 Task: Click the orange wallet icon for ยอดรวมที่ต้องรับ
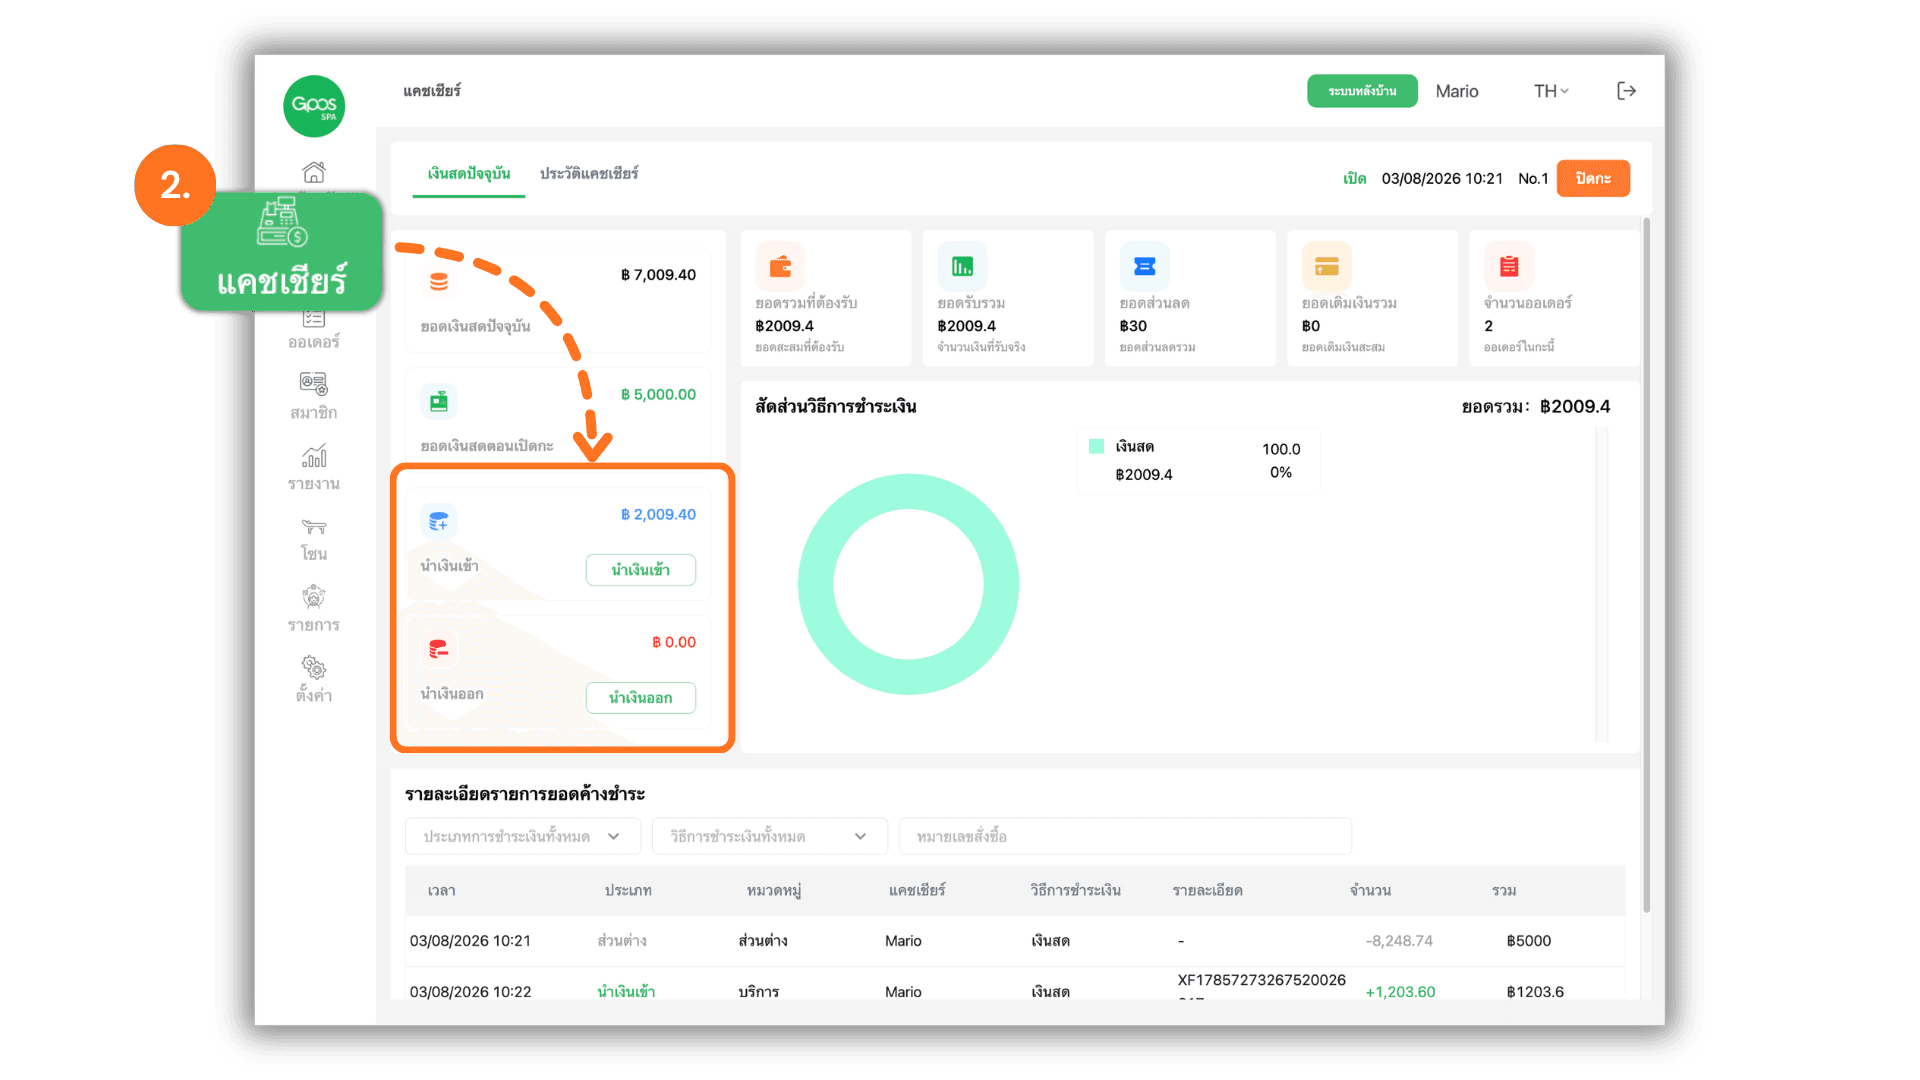pyautogui.click(x=780, y=266)
